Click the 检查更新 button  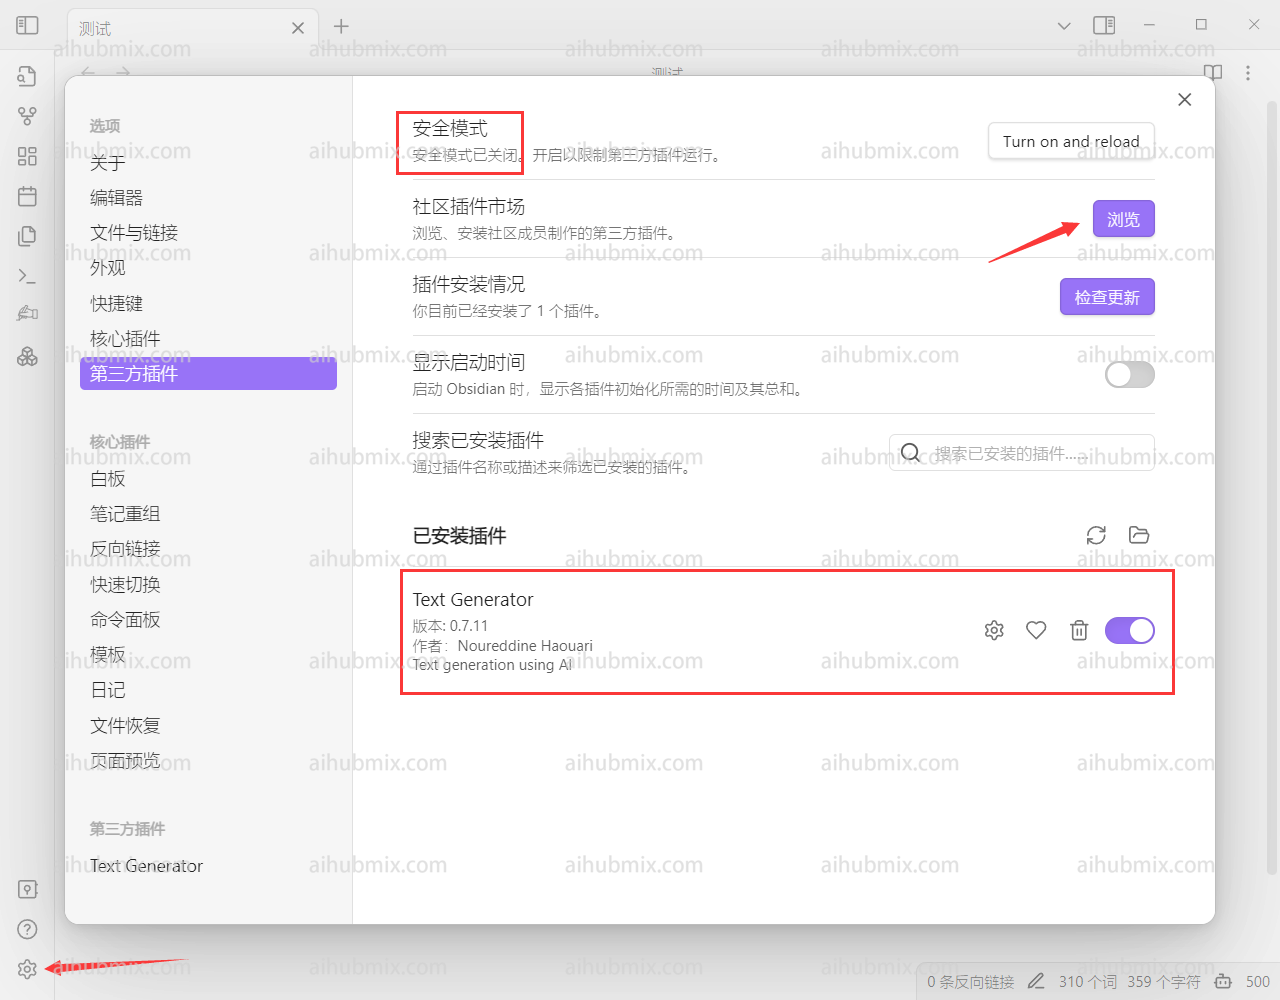[1107, 297]
